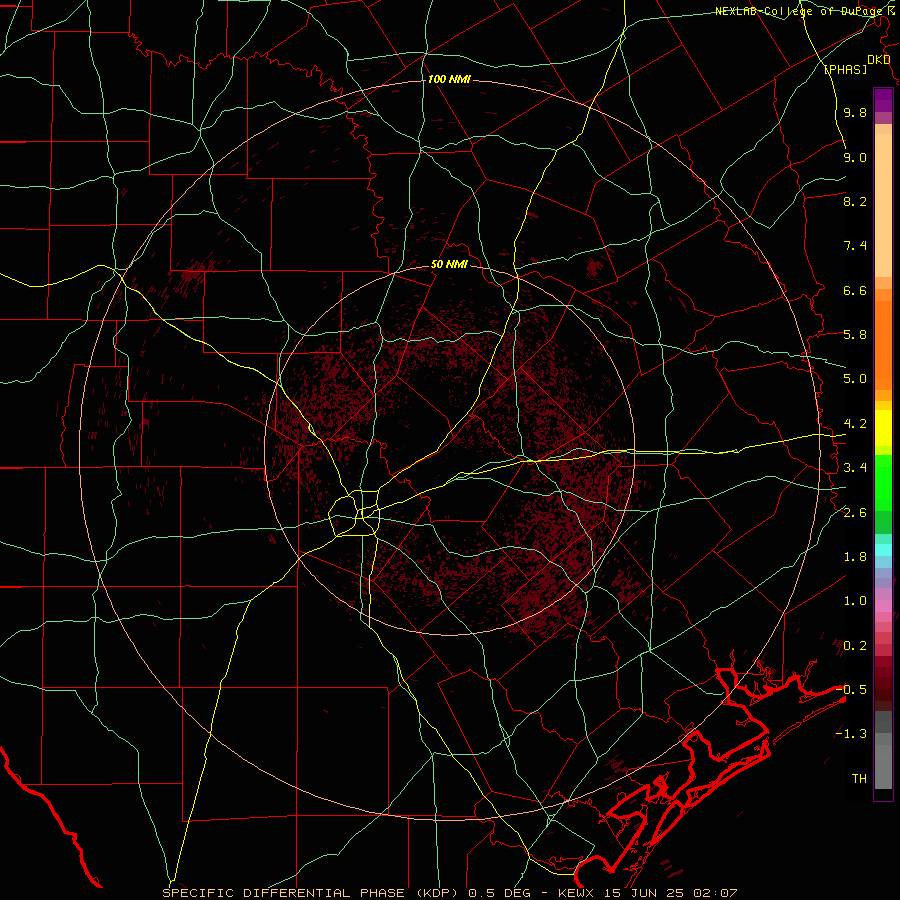The width and height of the screenshot is (900, 900).
Task: Click the 4.2 value on the color scale
Action: click(855, 424)
